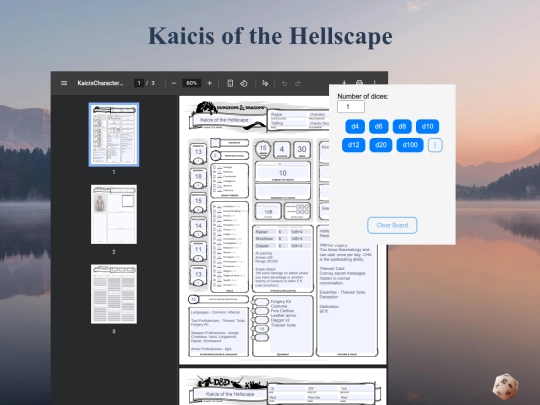Roll a d20 die

coord(381,145)
